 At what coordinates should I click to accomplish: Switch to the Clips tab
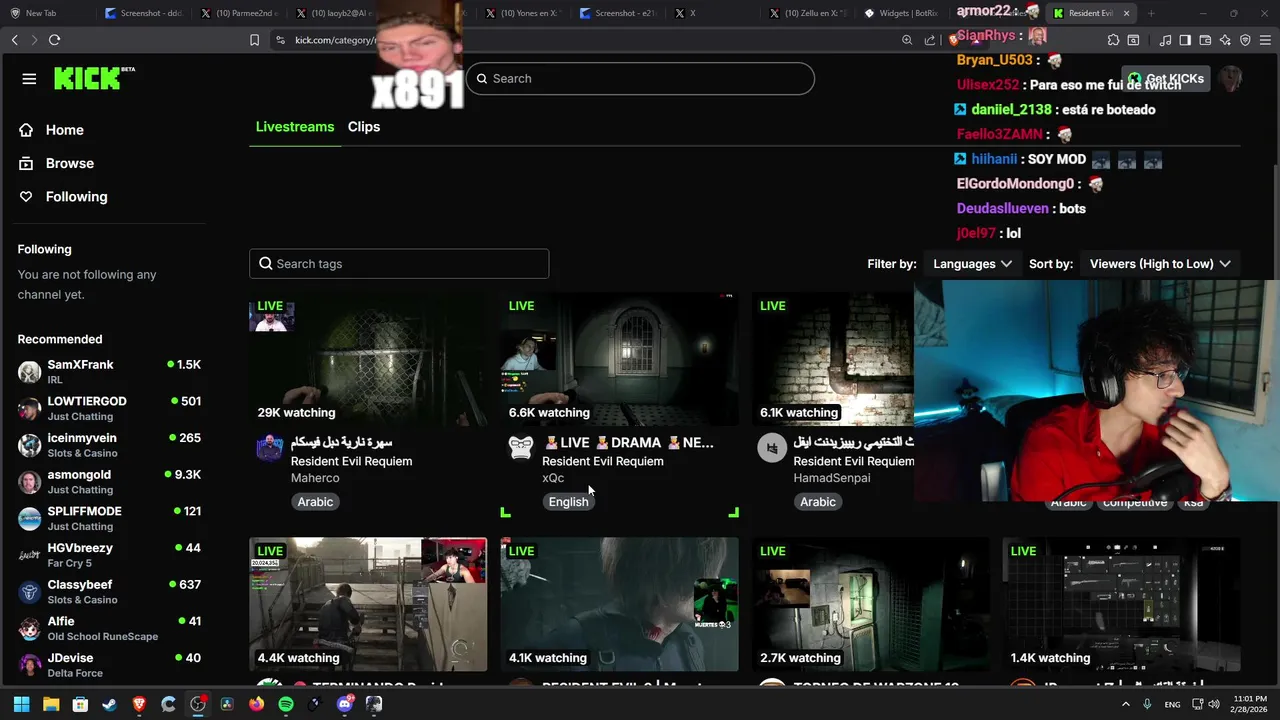pos(364,127)
